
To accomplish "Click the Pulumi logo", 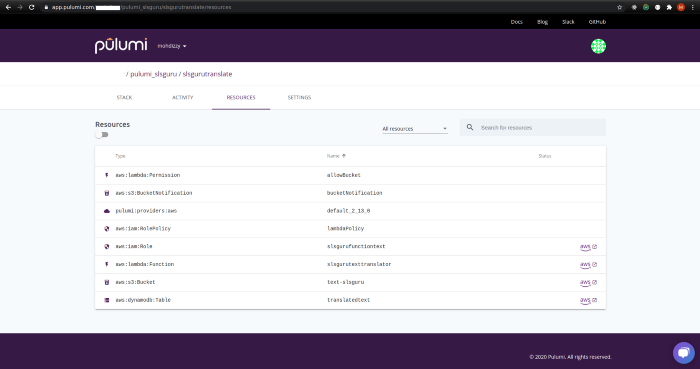I will click(121, 46).
